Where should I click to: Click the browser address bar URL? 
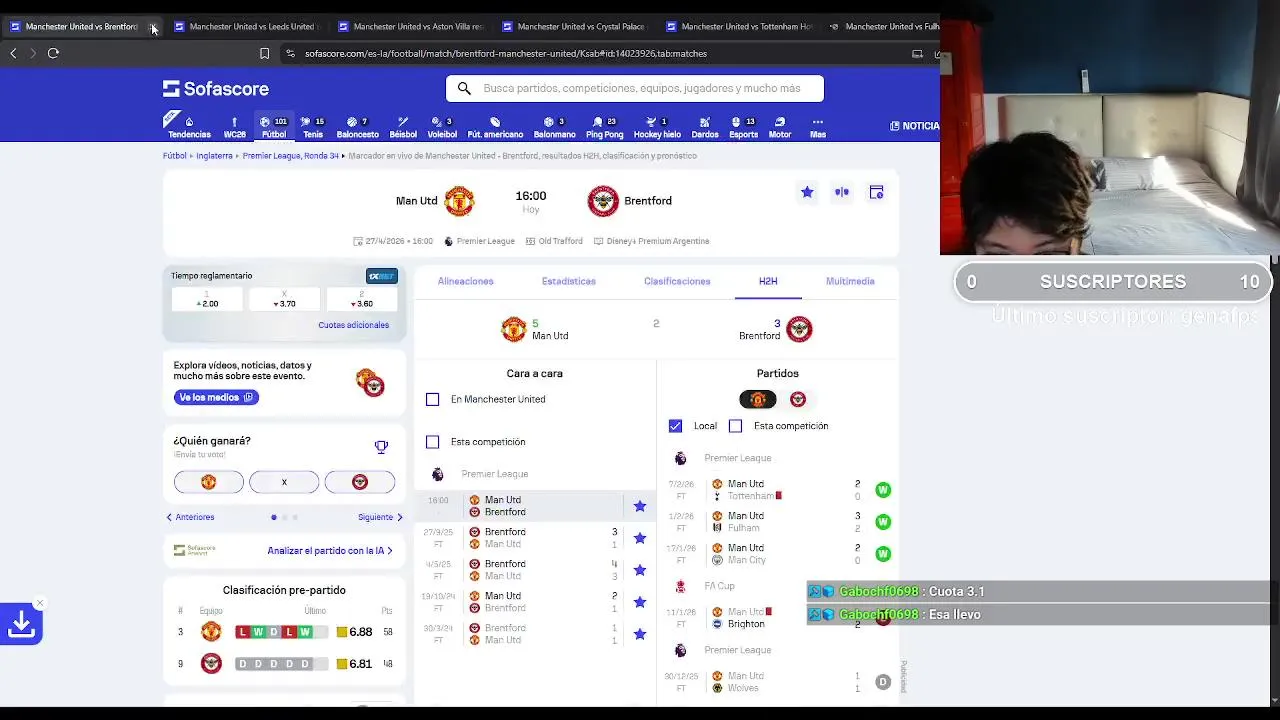pyautogui.click(x=505, y=53)
